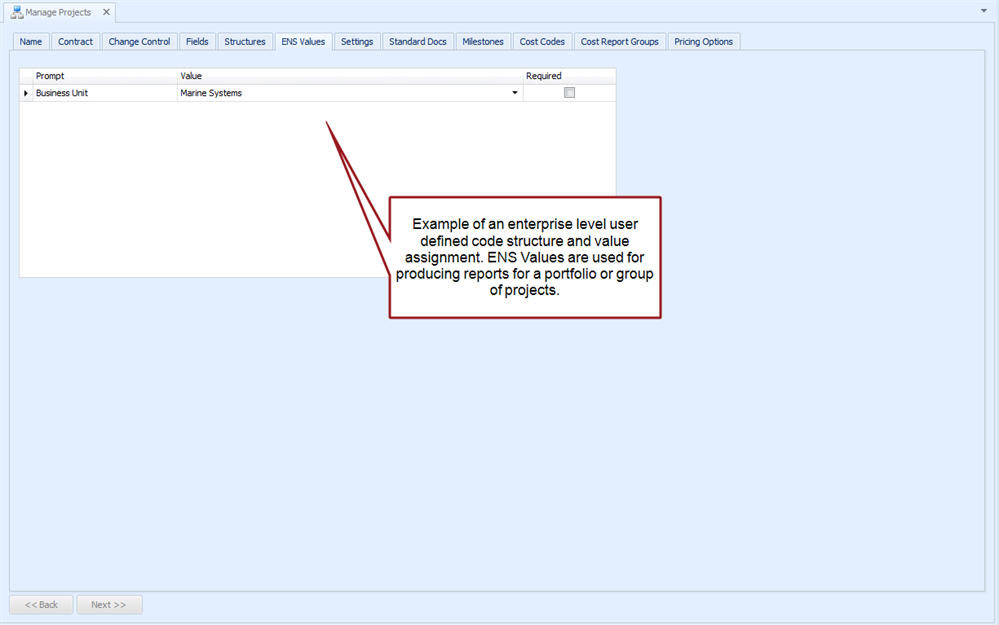This screenshot has height=625, width=999.
Task: Open the Milestones tab
Action: click(x=483, y=42)
